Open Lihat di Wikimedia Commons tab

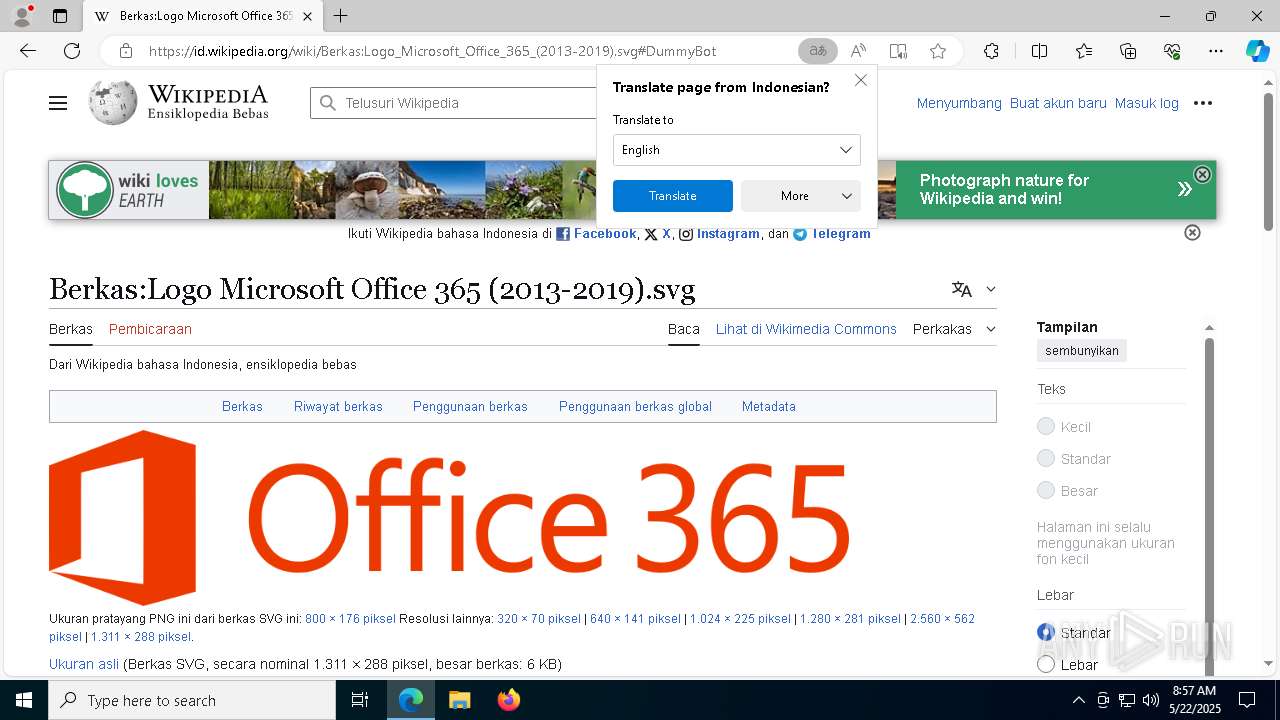click(806, 329)
